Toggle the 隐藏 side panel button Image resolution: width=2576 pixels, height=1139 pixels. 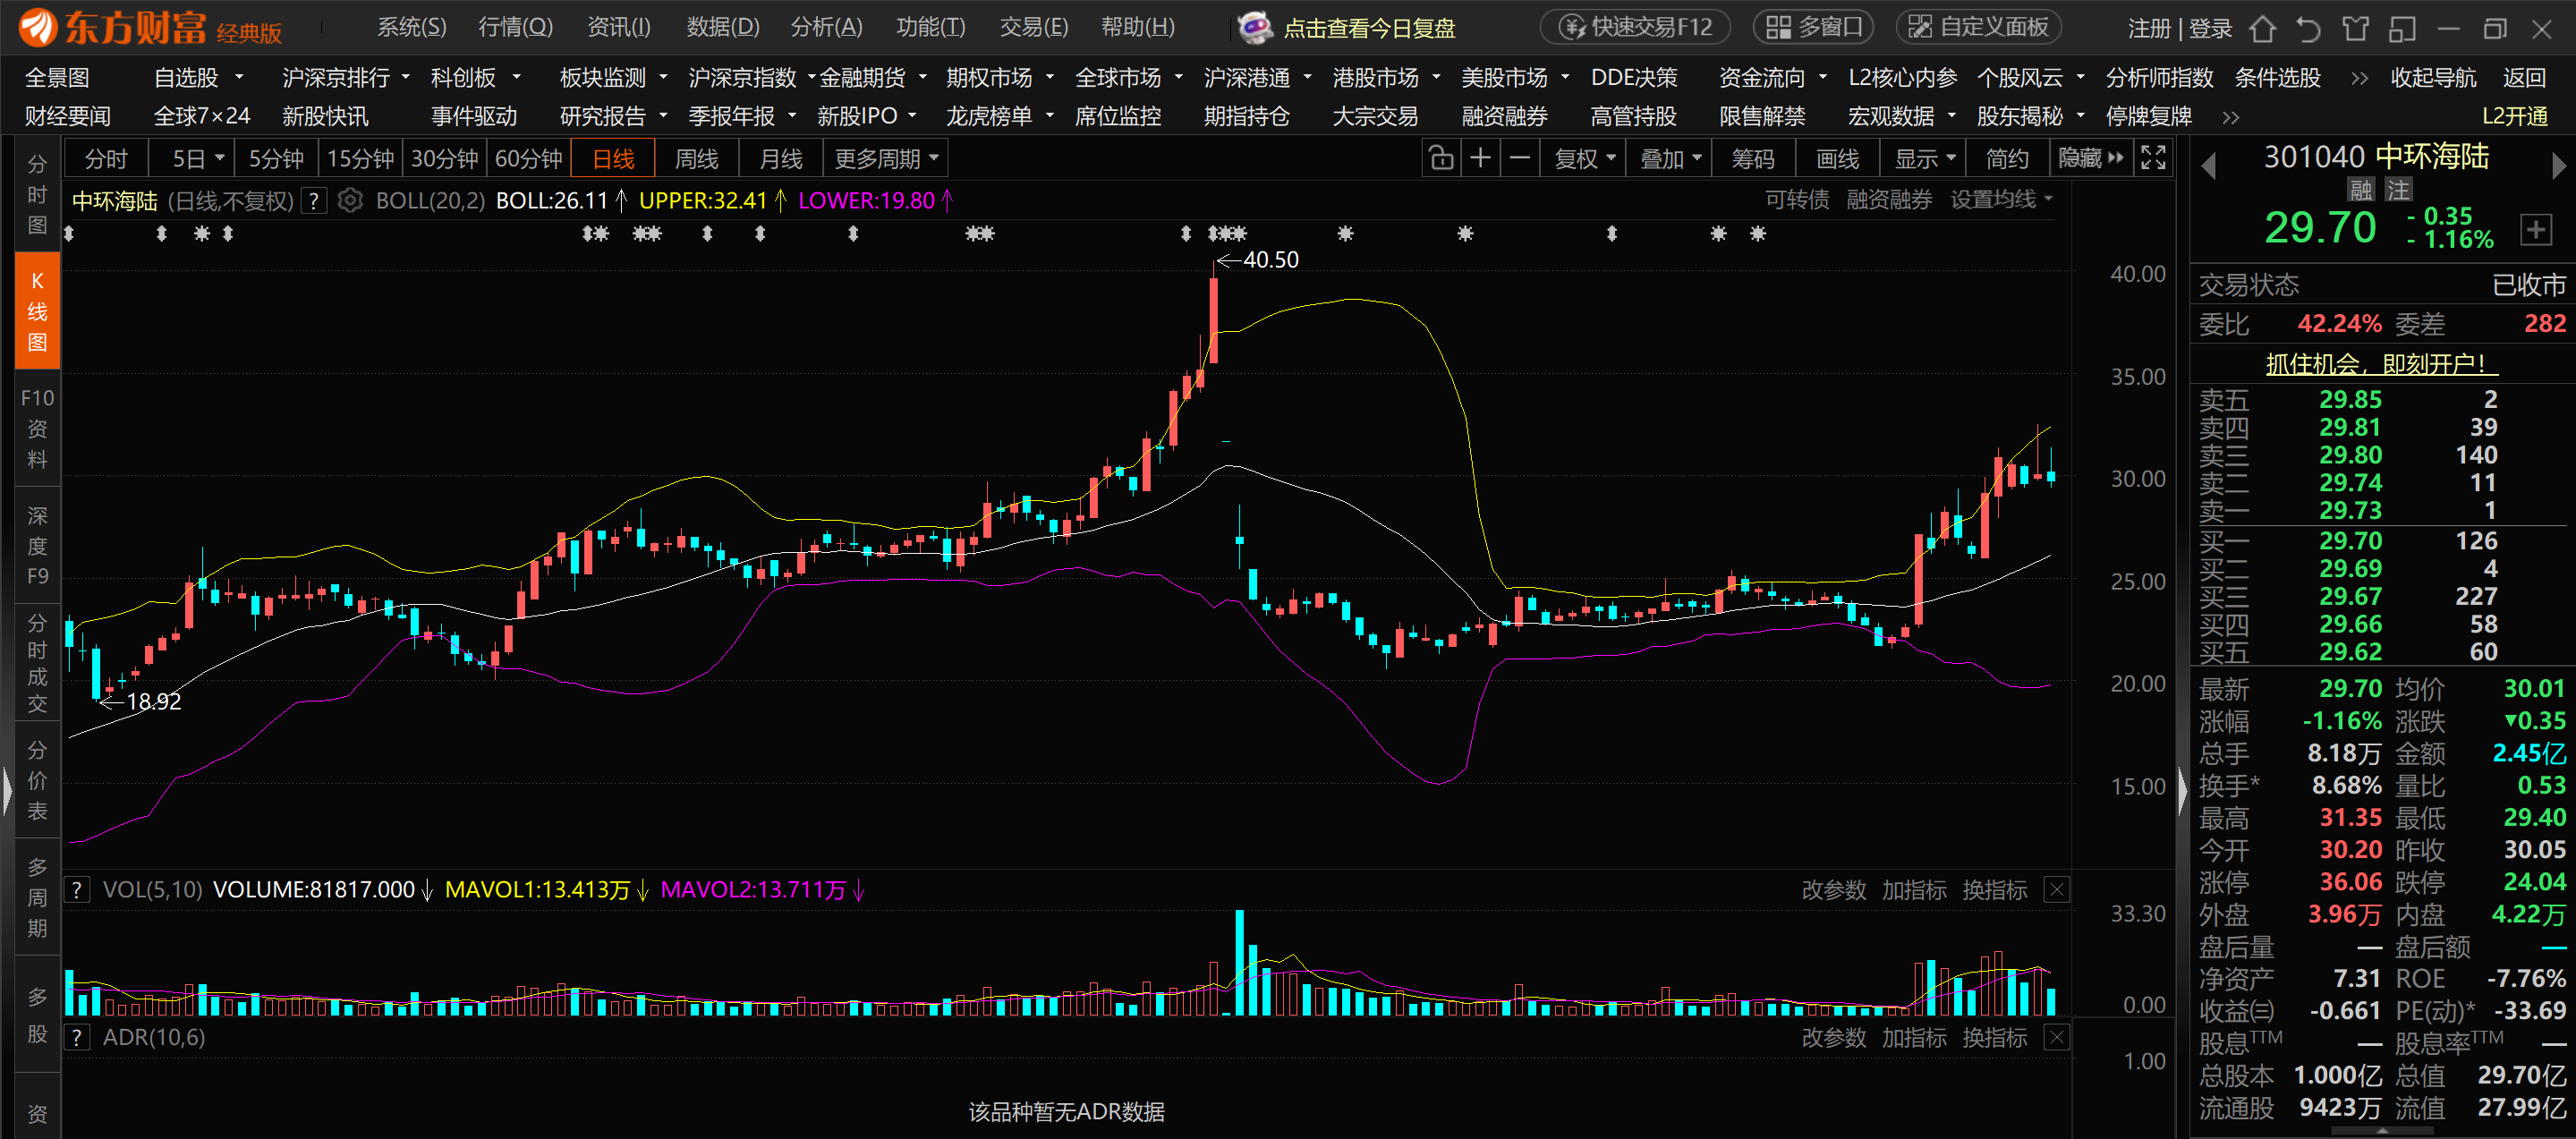pos(2090,159)
